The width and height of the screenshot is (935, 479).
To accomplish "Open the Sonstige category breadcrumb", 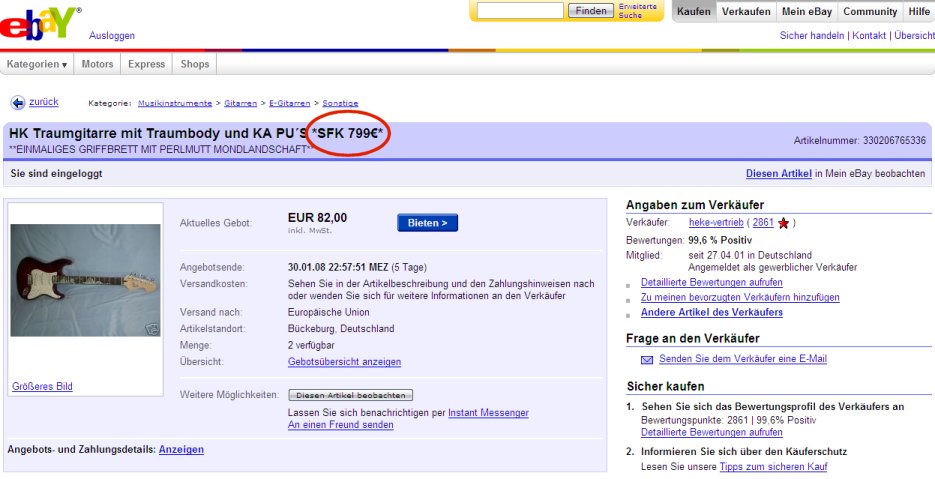I will coord(340,103).
